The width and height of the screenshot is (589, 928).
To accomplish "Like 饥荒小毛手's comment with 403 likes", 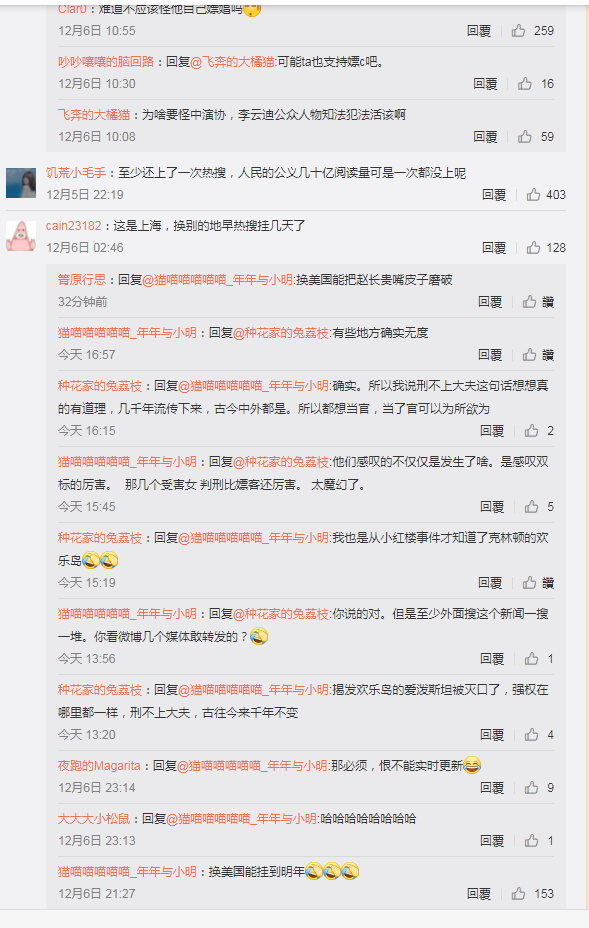I will [x=533, y=195].
